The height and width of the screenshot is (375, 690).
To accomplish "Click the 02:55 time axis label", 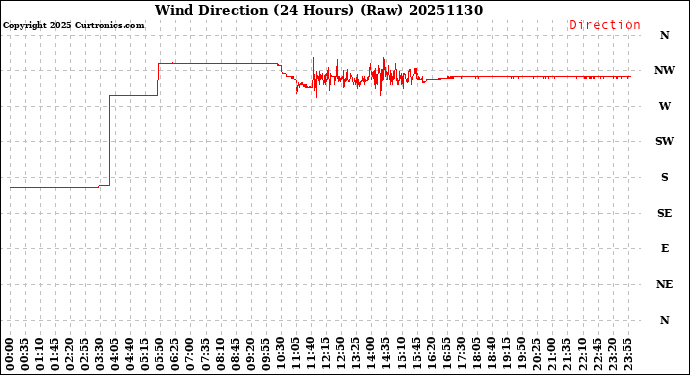I will coord(85,354).
